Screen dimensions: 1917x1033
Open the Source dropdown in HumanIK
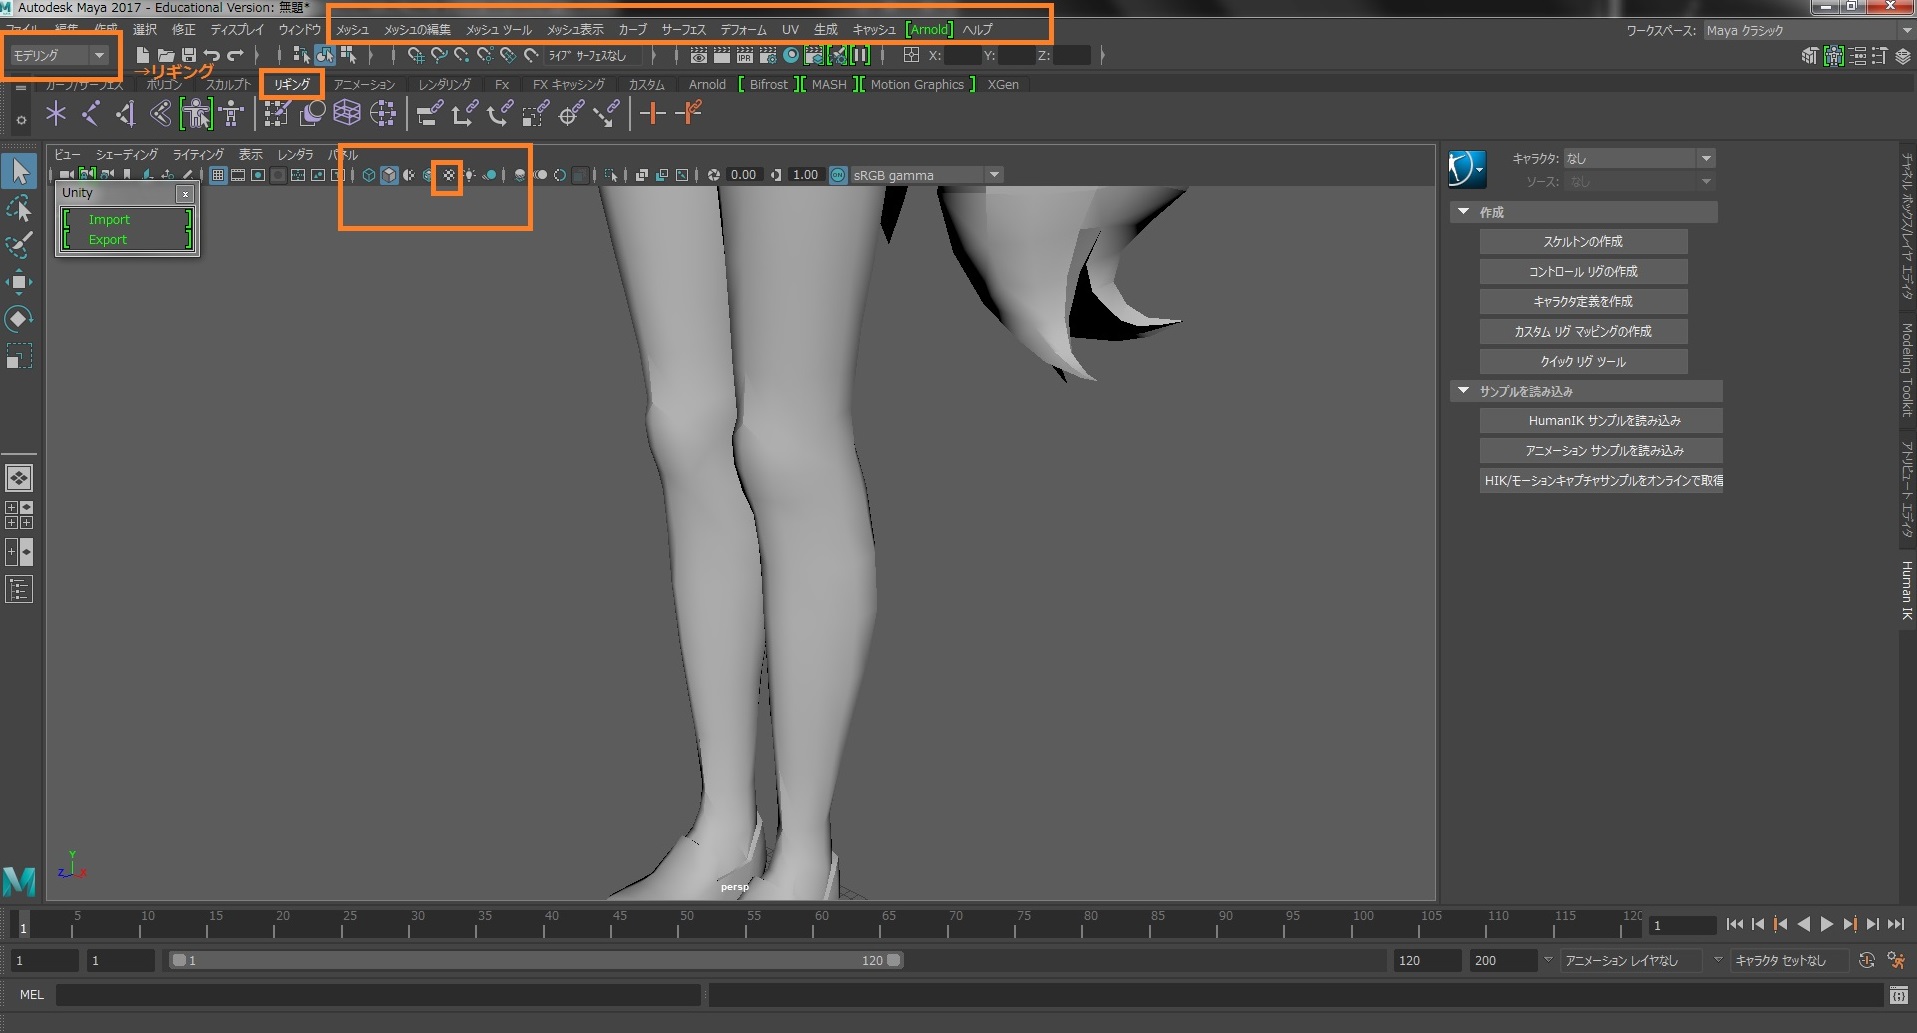pos(1640,182)
